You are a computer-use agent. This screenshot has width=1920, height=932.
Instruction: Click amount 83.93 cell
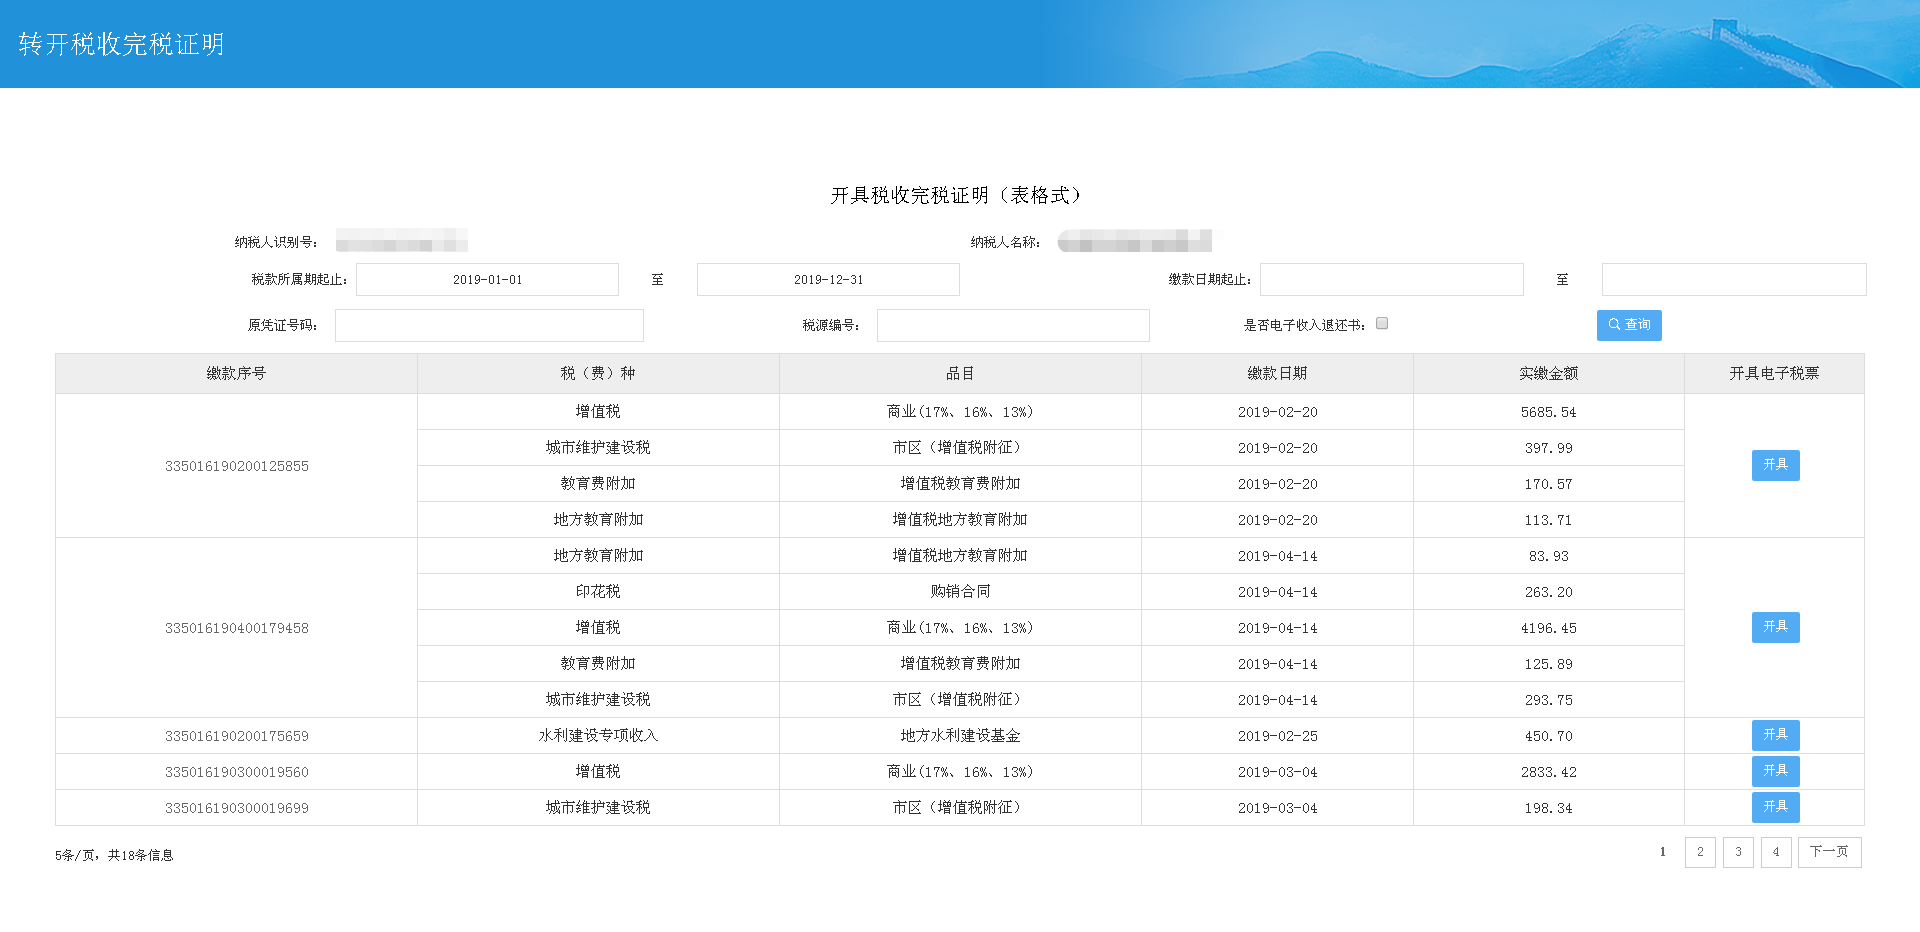(x=1549, y=556)
